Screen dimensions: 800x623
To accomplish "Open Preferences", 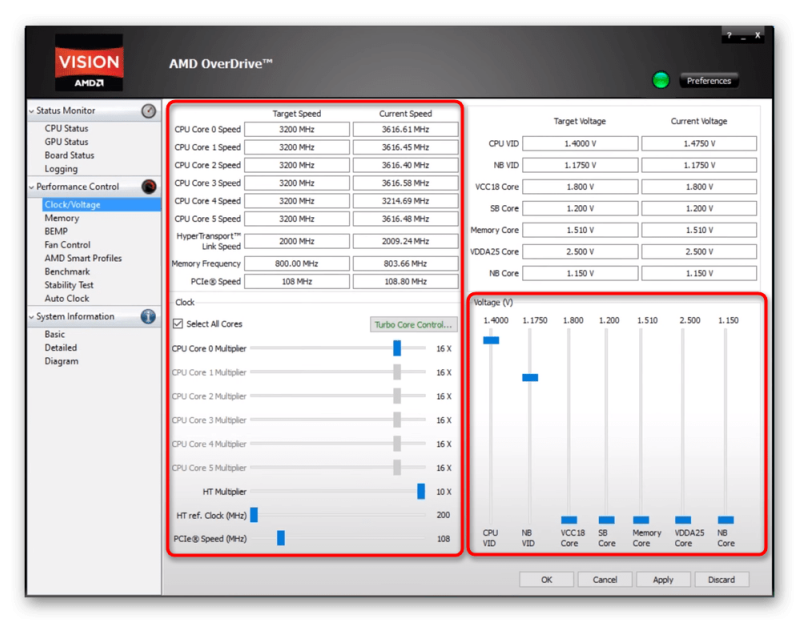I will (709, 81).
